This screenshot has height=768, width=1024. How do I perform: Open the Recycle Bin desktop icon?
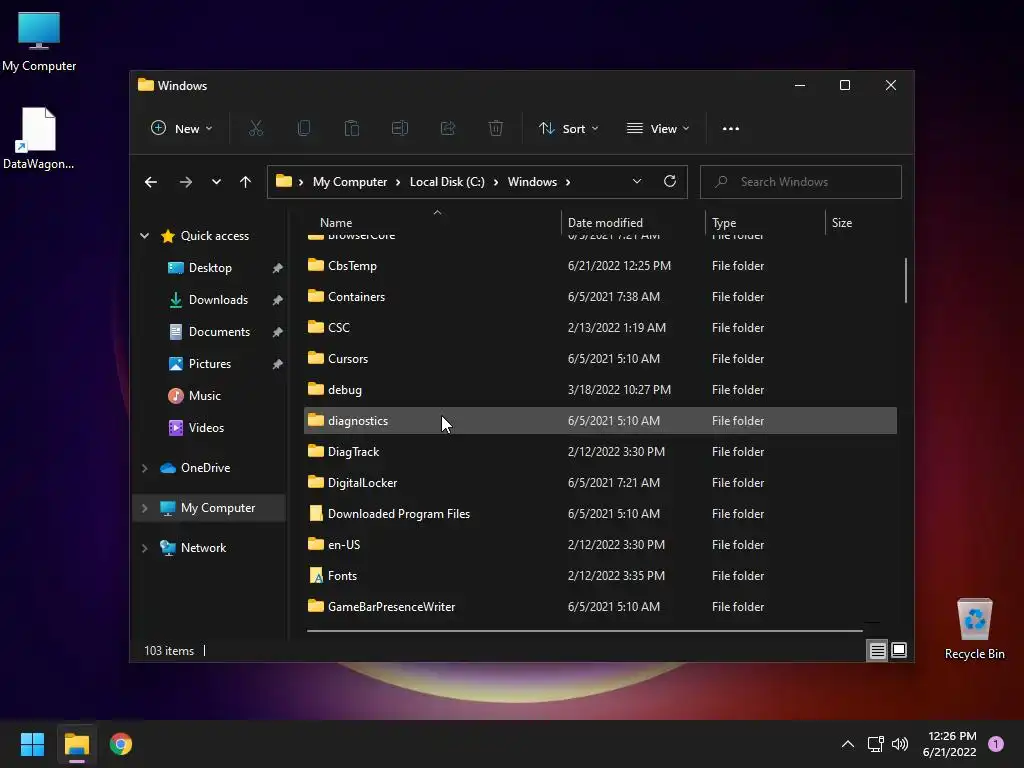pyautogui.click(x=974, y=630)
